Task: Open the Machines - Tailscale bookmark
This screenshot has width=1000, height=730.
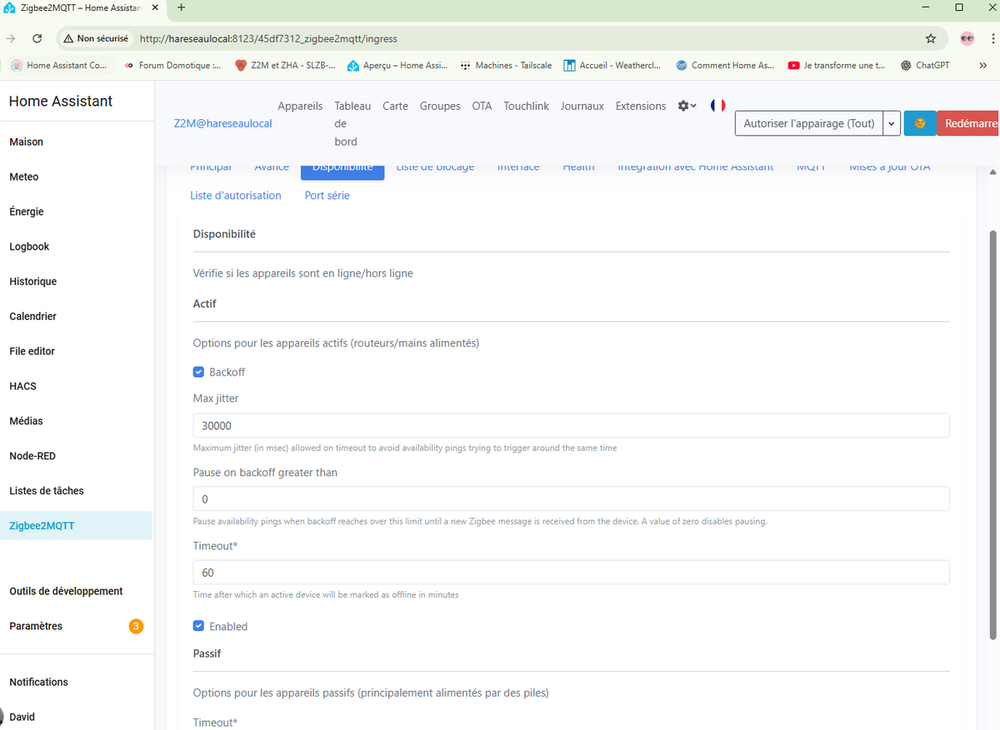Action: (x=506, y=65)
